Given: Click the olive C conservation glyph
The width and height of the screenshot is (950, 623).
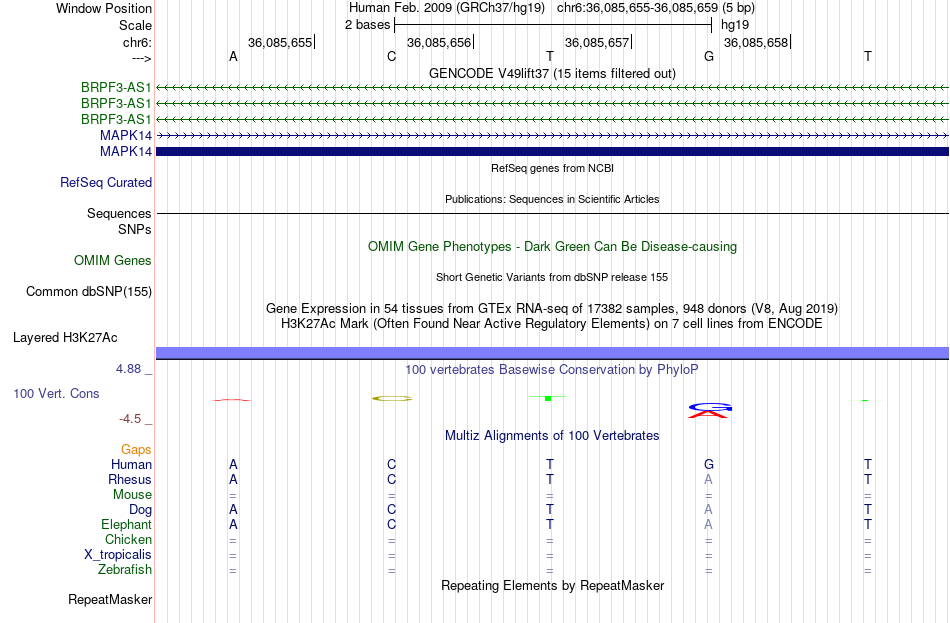Looking at the screenshot, I should pos(392,398).
